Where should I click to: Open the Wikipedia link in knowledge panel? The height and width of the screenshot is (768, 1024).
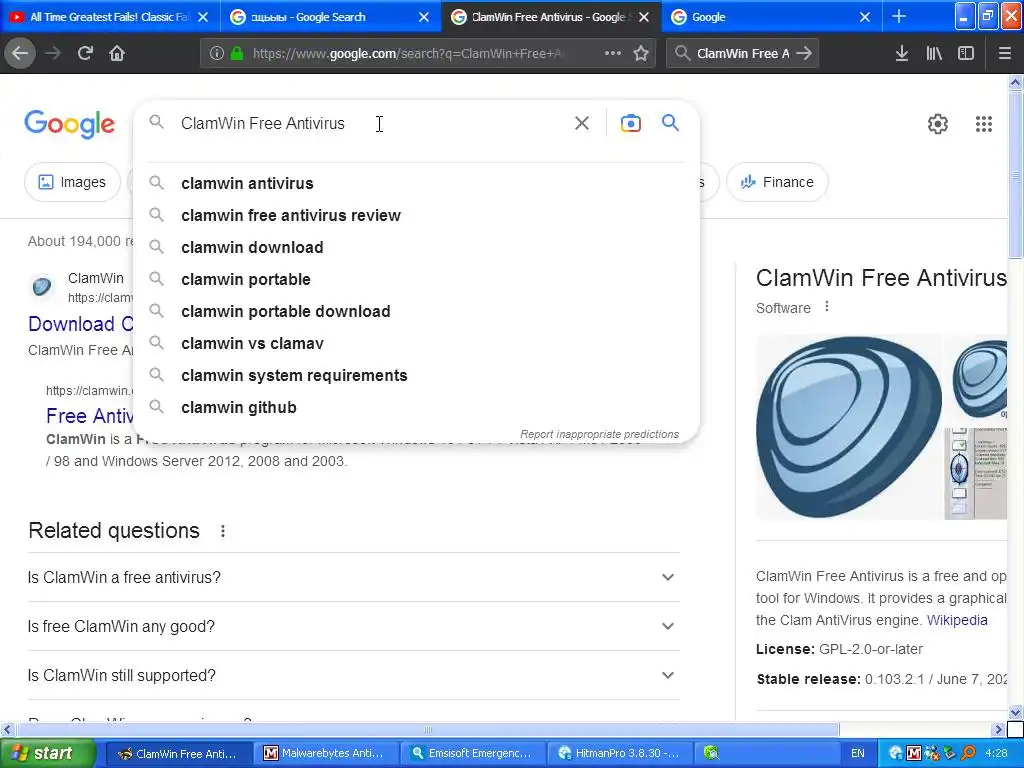pyautogui.click(x=957, y=620)
